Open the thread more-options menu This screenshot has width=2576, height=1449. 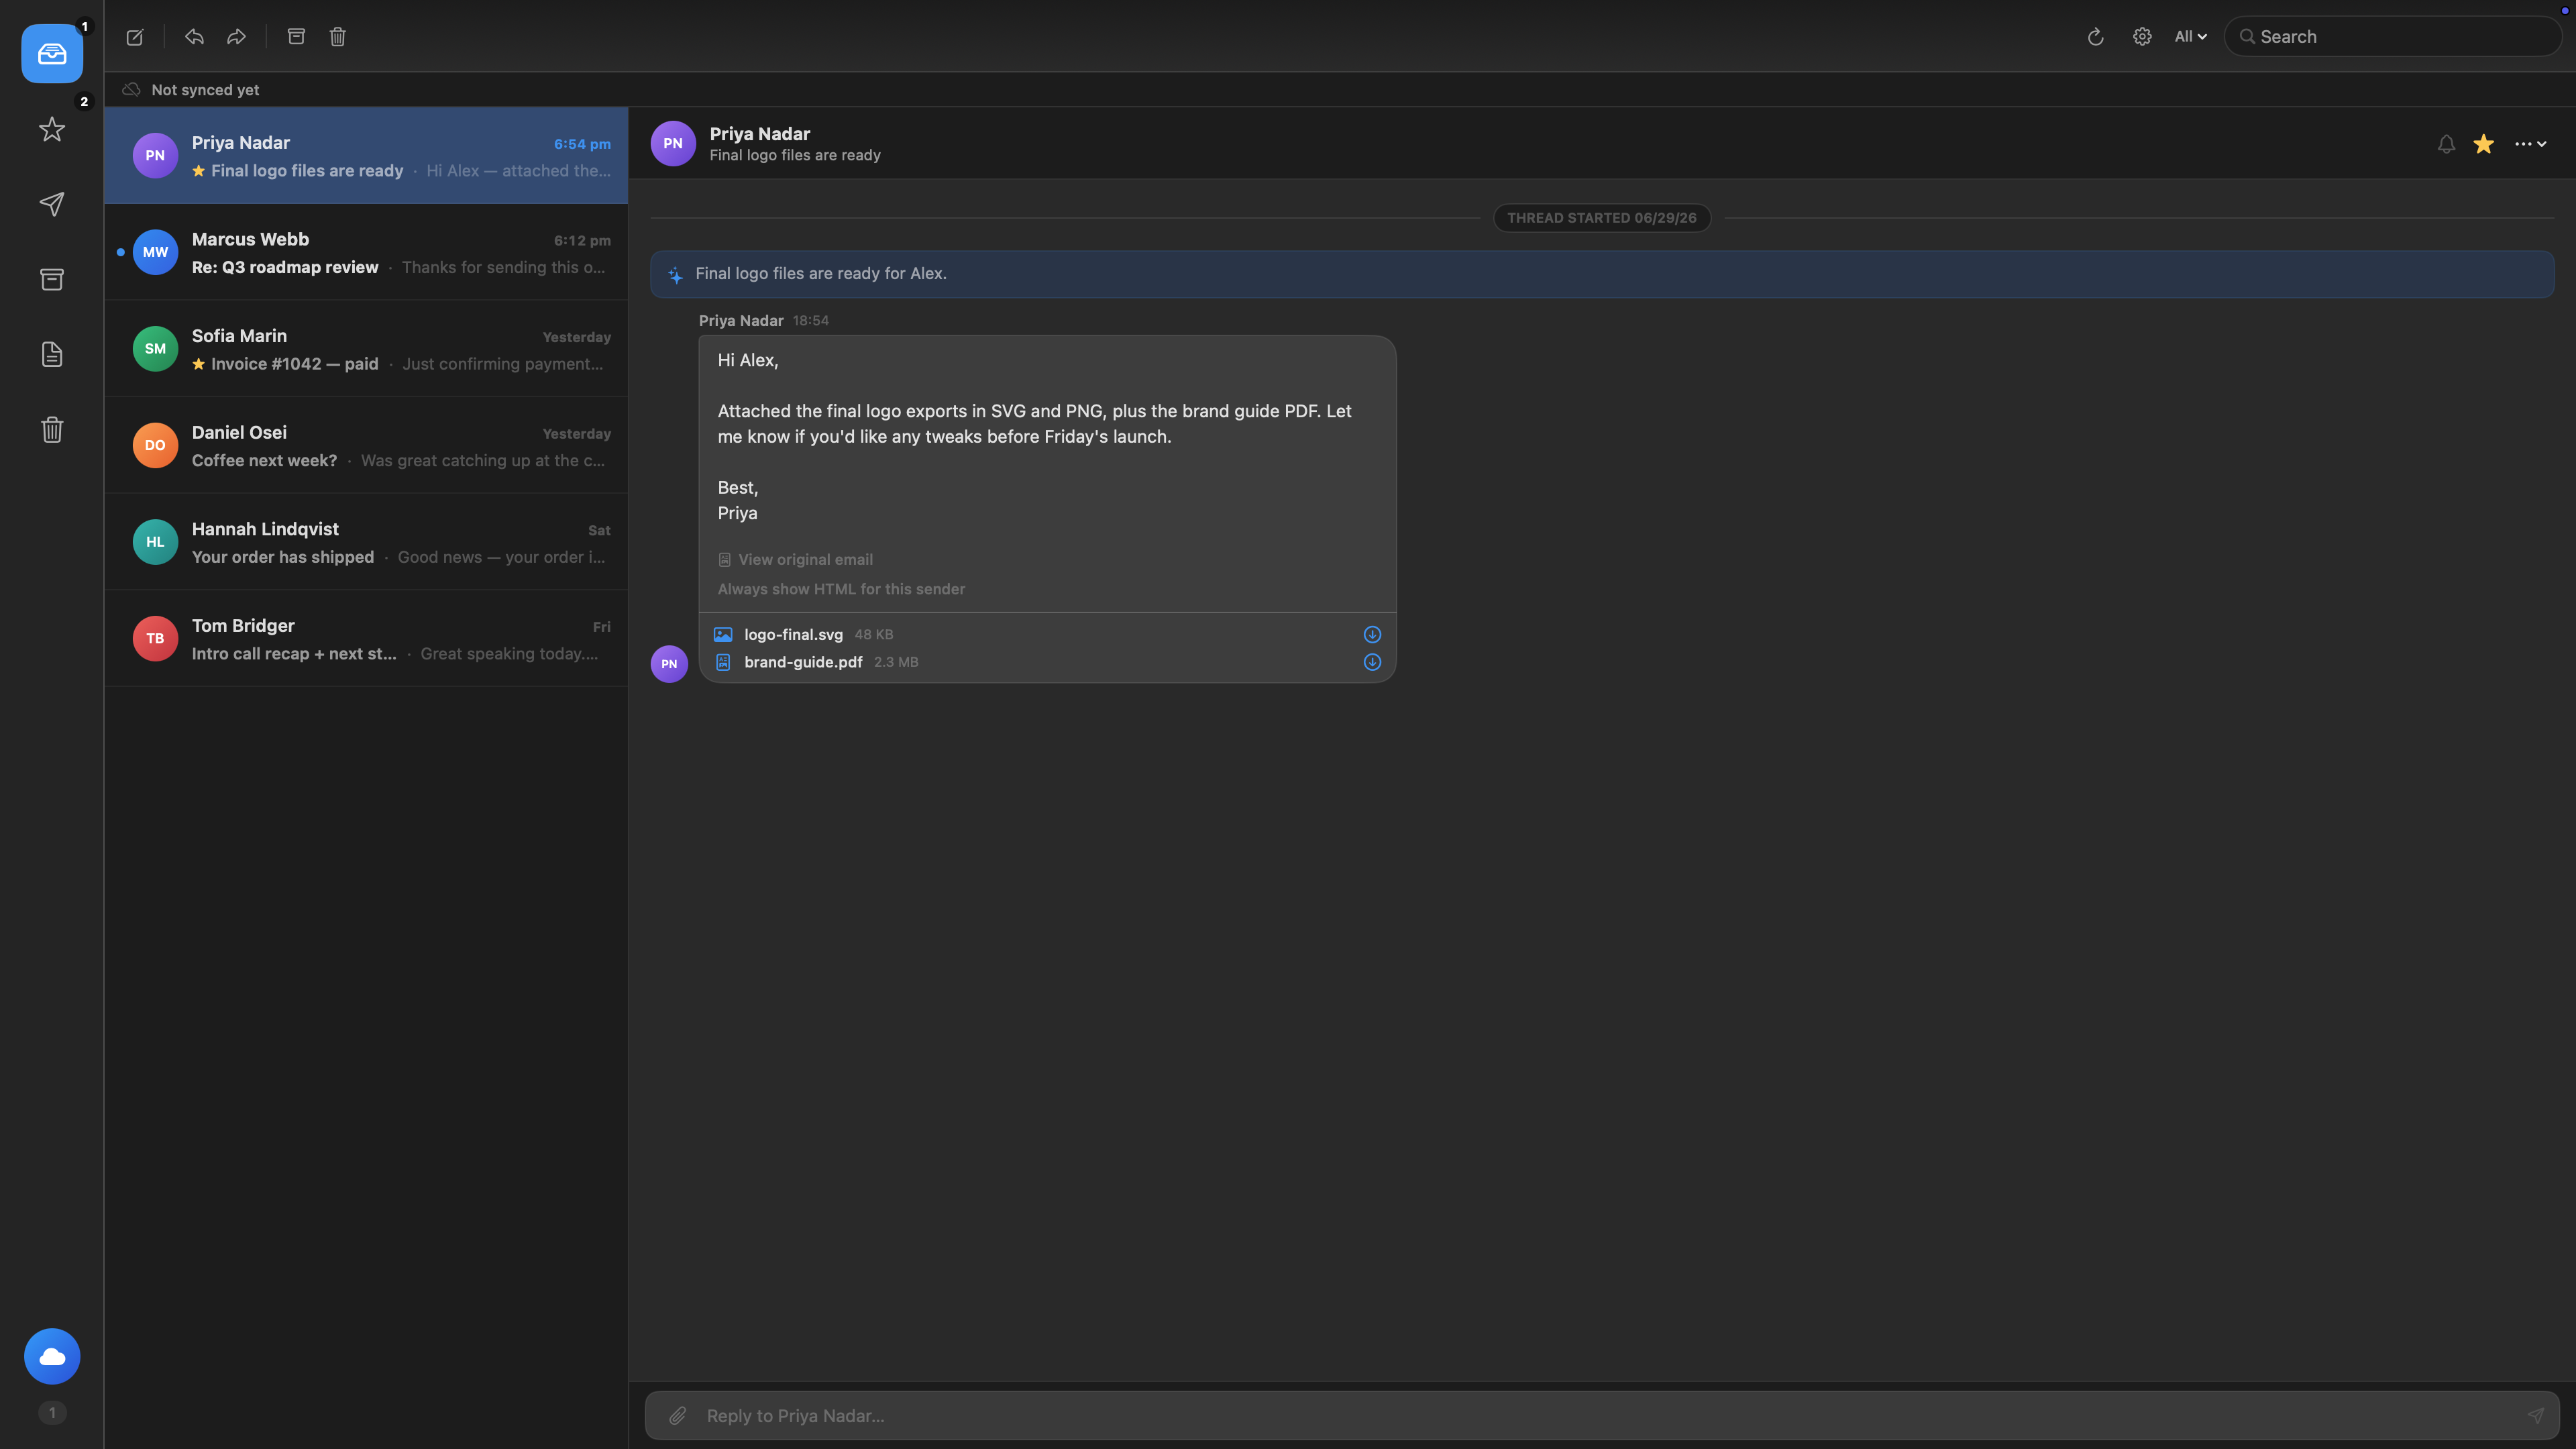coord(2530,144)
